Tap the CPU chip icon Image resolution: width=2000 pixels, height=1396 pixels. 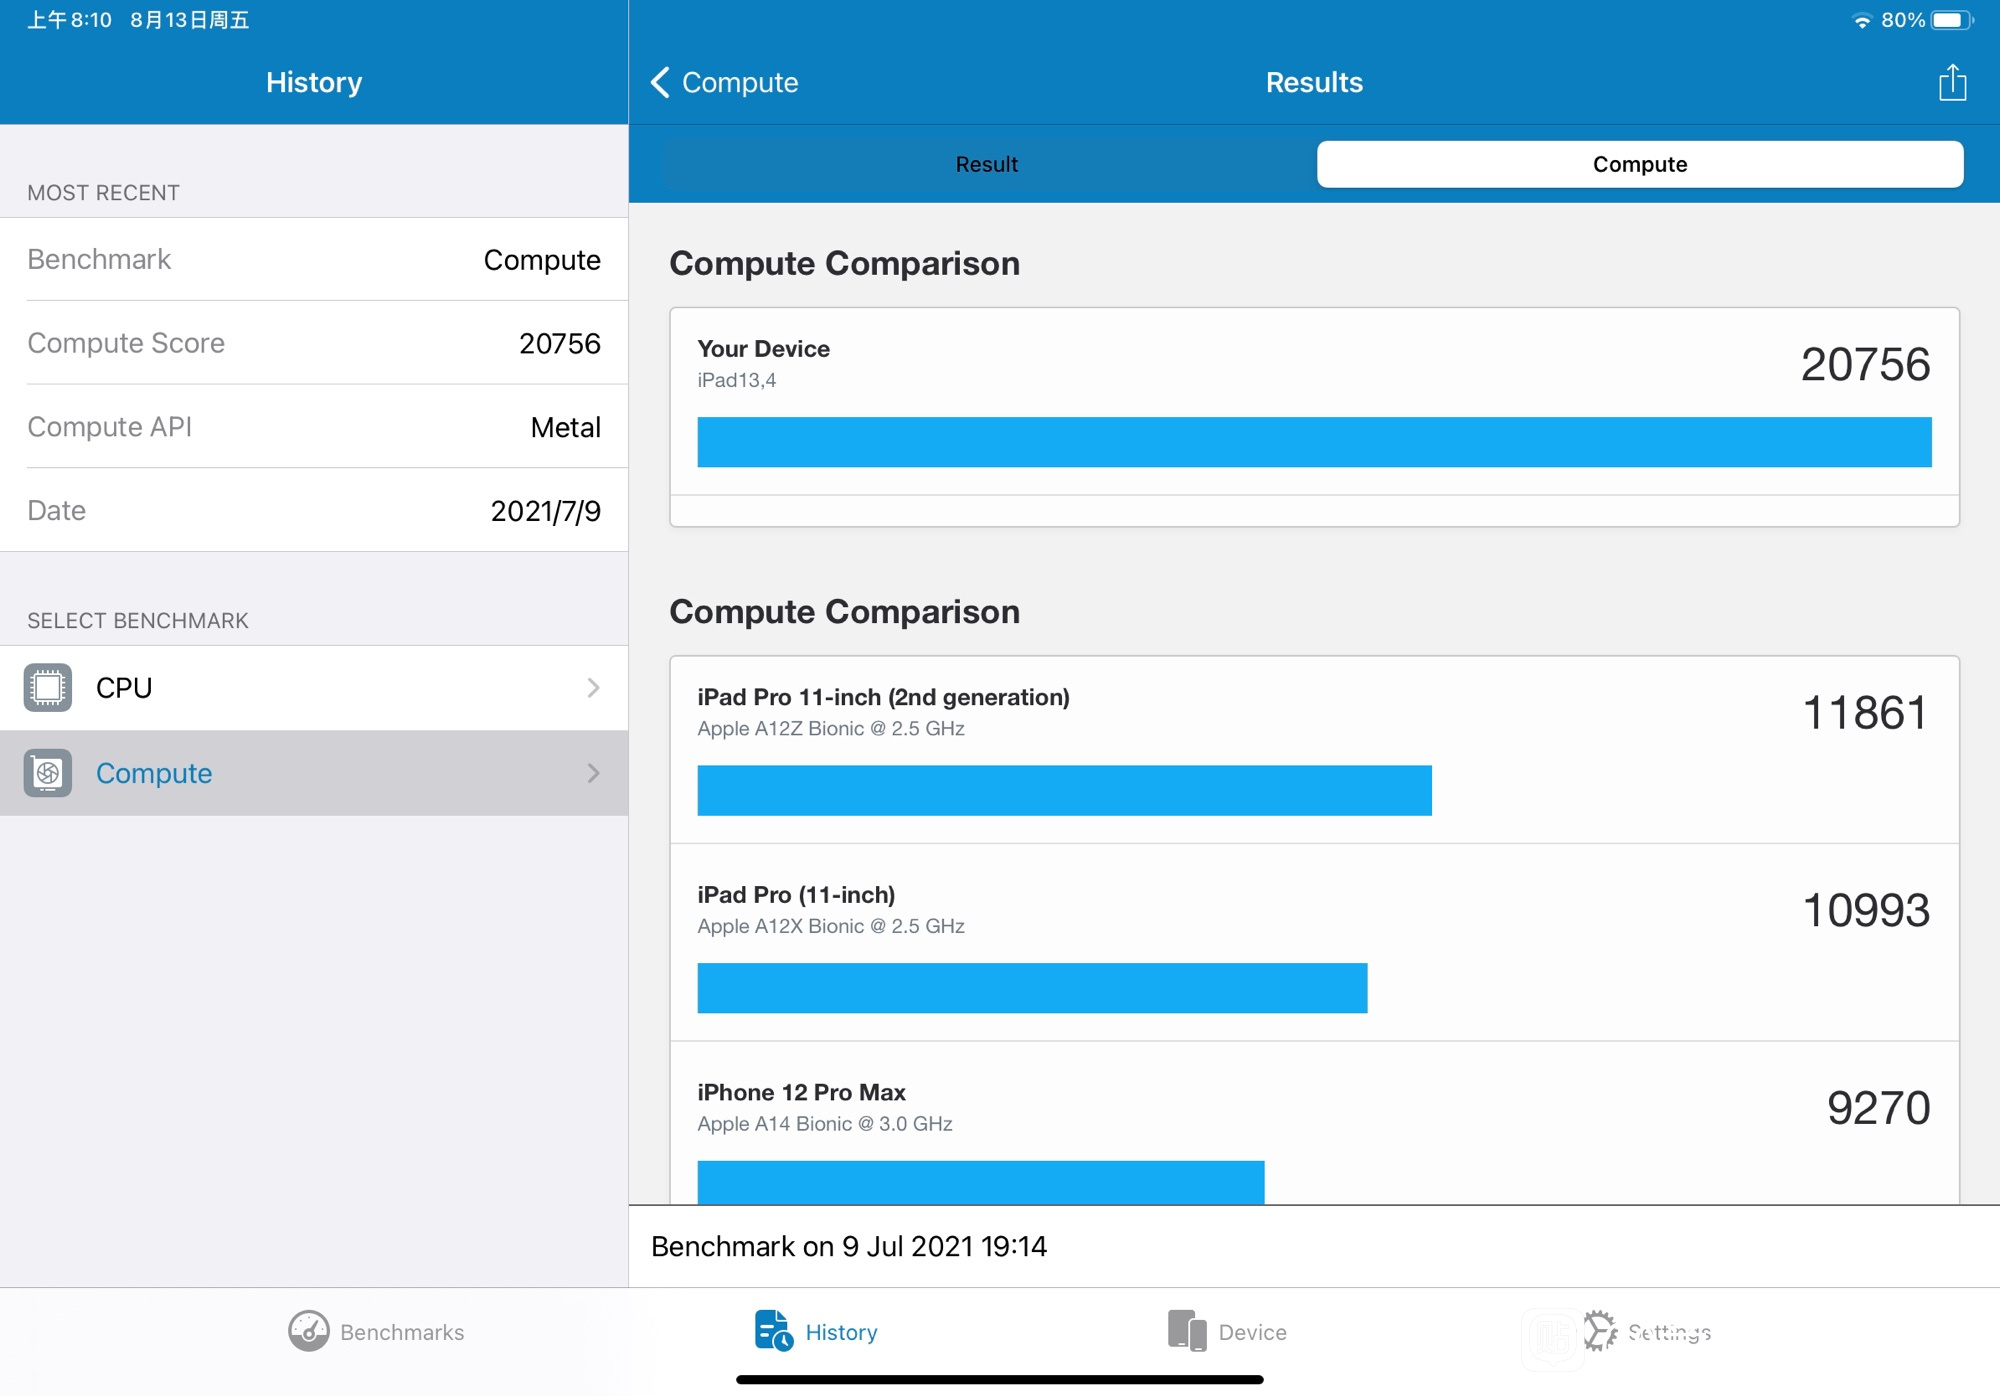coord(47,688)
